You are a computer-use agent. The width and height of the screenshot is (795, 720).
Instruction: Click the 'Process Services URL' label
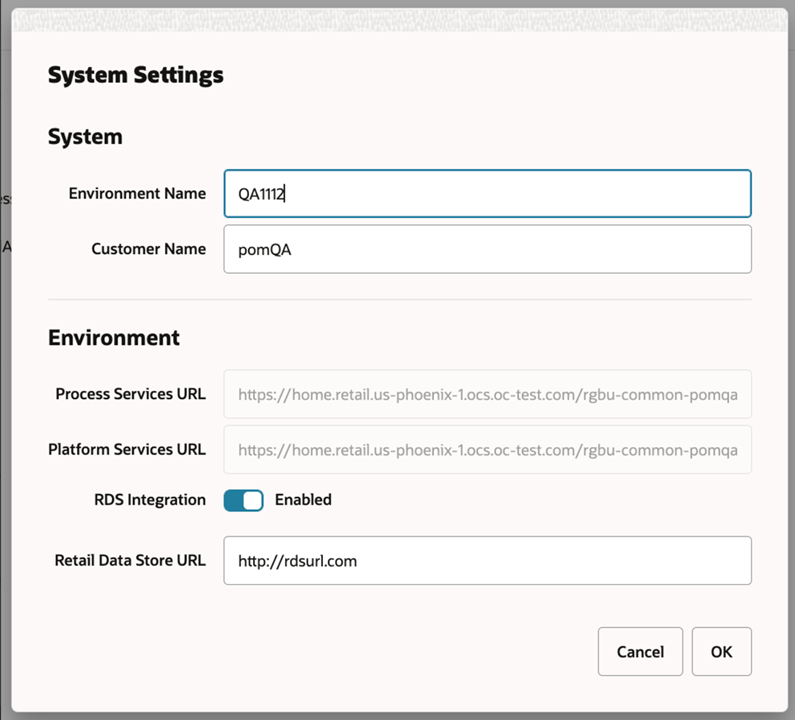tap(131, 394)
